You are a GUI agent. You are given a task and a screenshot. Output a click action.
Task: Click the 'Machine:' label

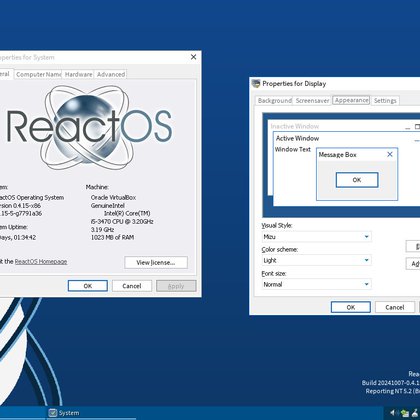click(x=97, y=187)
